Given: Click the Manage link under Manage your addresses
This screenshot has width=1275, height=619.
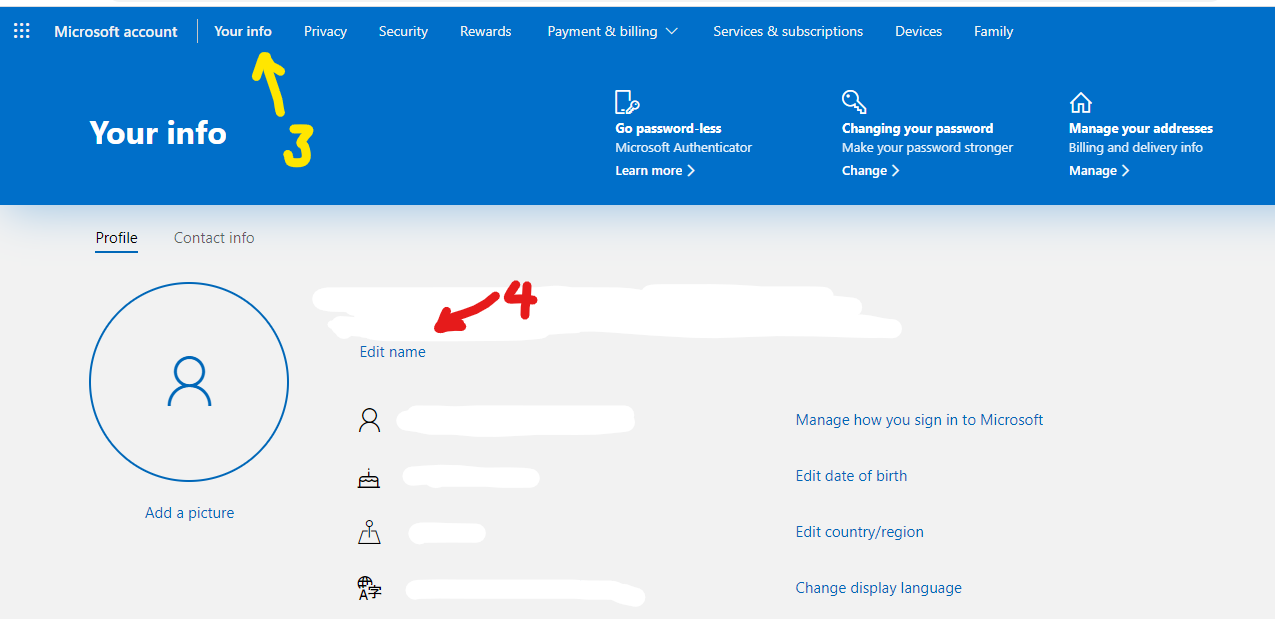Looking at the screenshot, I should point(1099,171).
